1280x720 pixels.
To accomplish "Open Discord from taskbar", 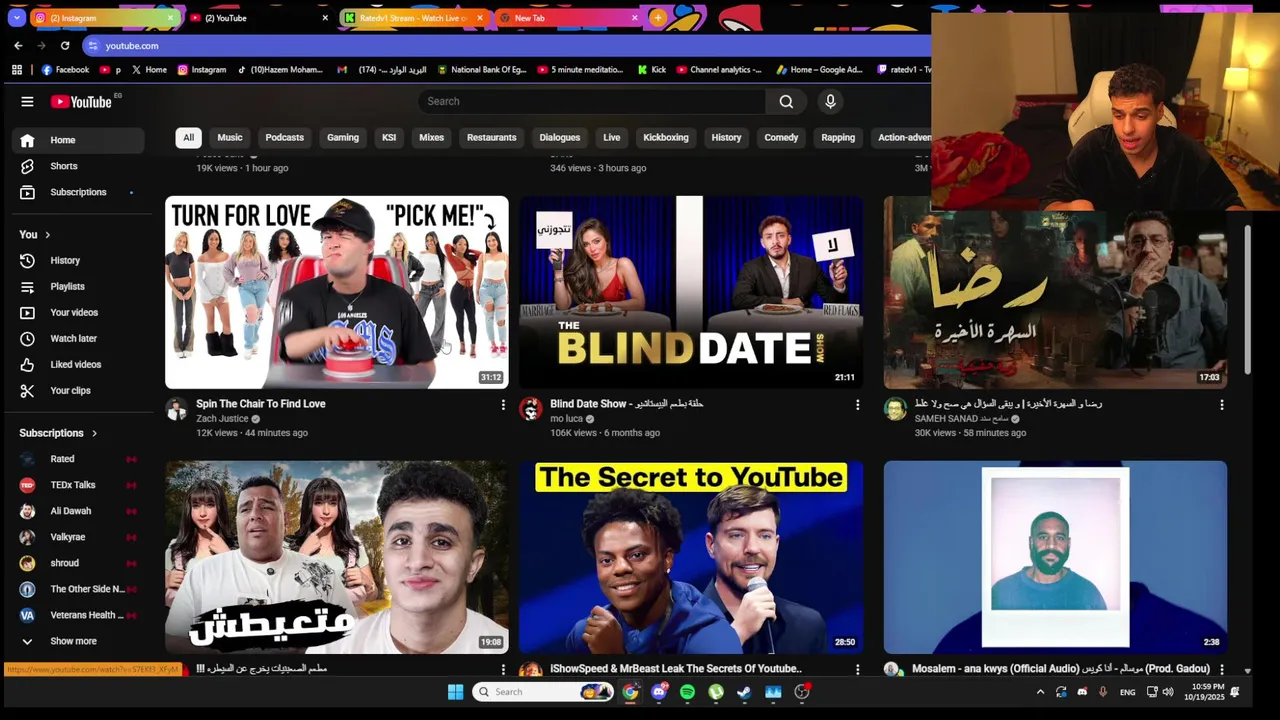I will (x=659, y=692).
